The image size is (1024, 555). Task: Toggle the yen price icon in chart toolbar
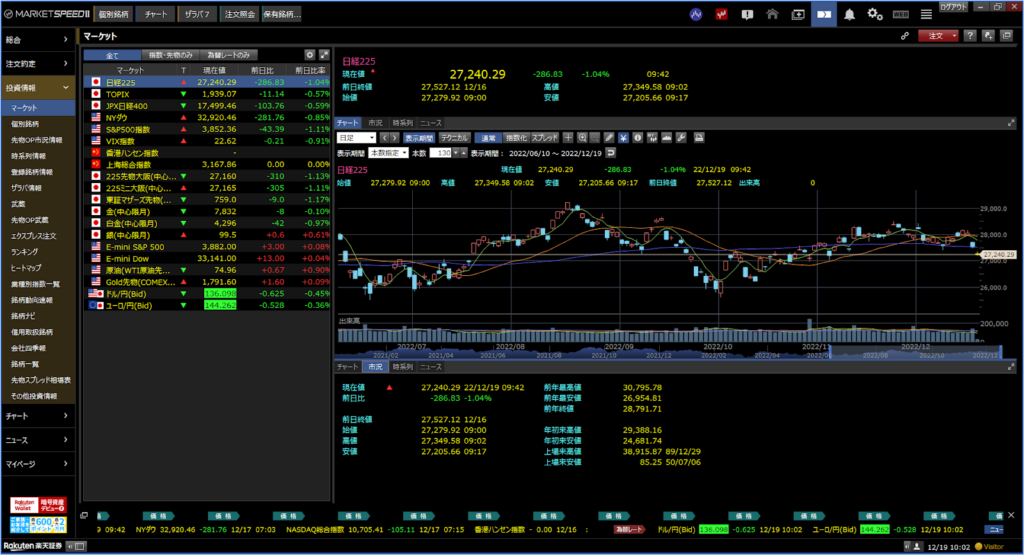click(x=623, y=138)
